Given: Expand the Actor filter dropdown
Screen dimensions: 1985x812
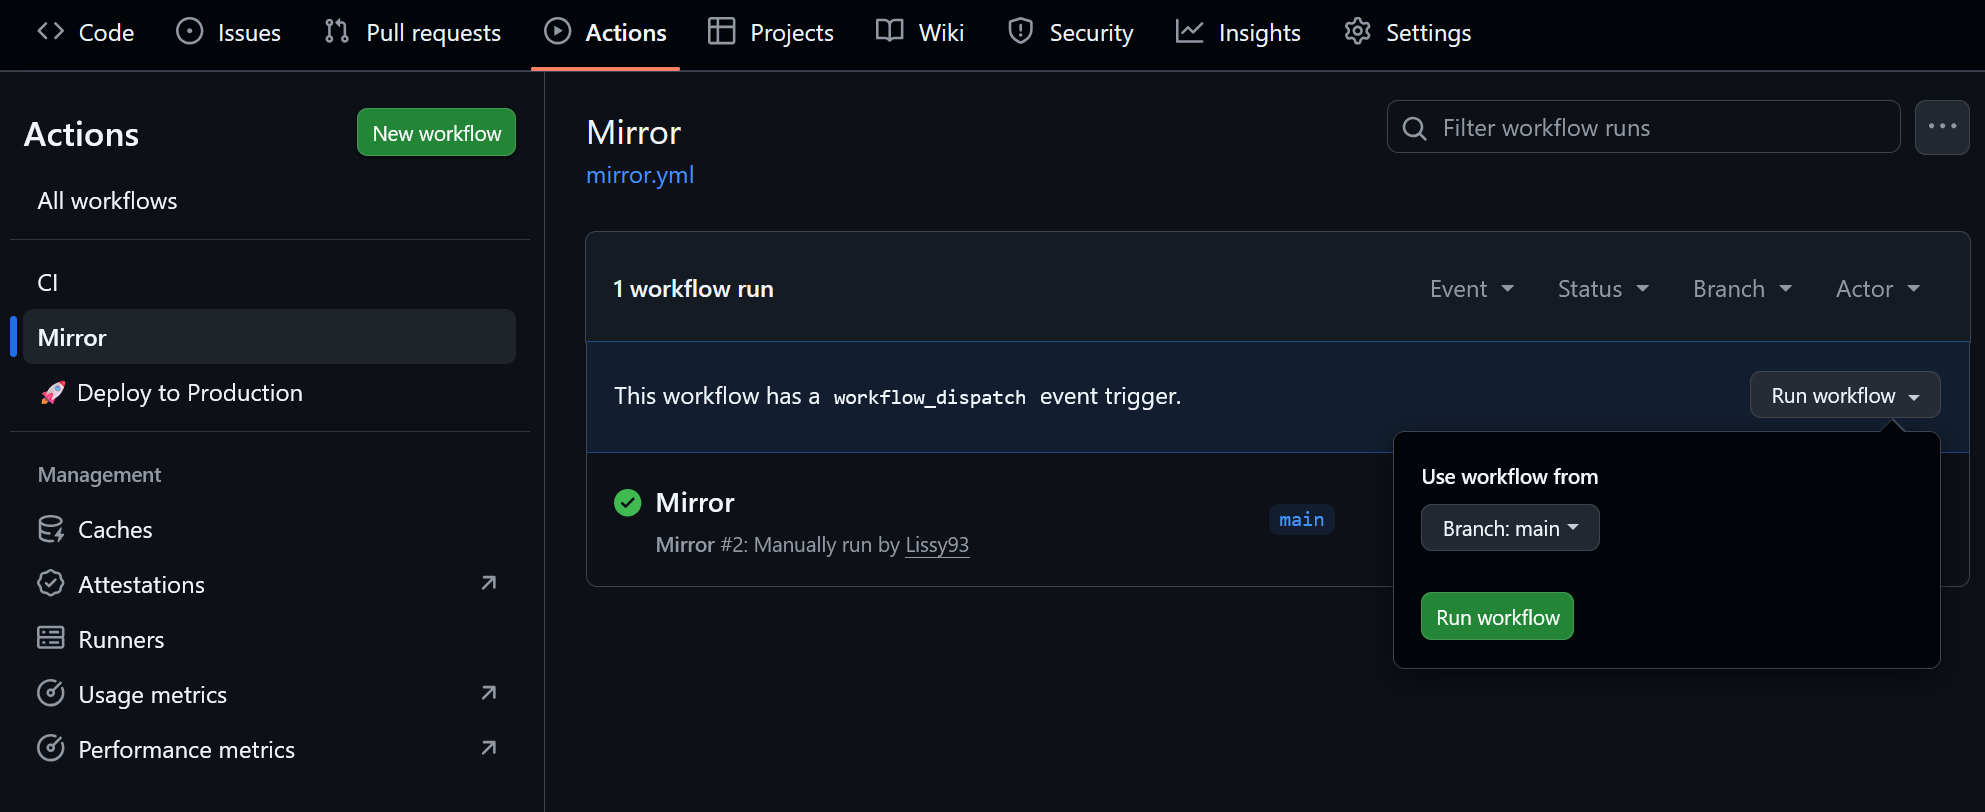Looking at the screenshot, I should point(1877,289).
